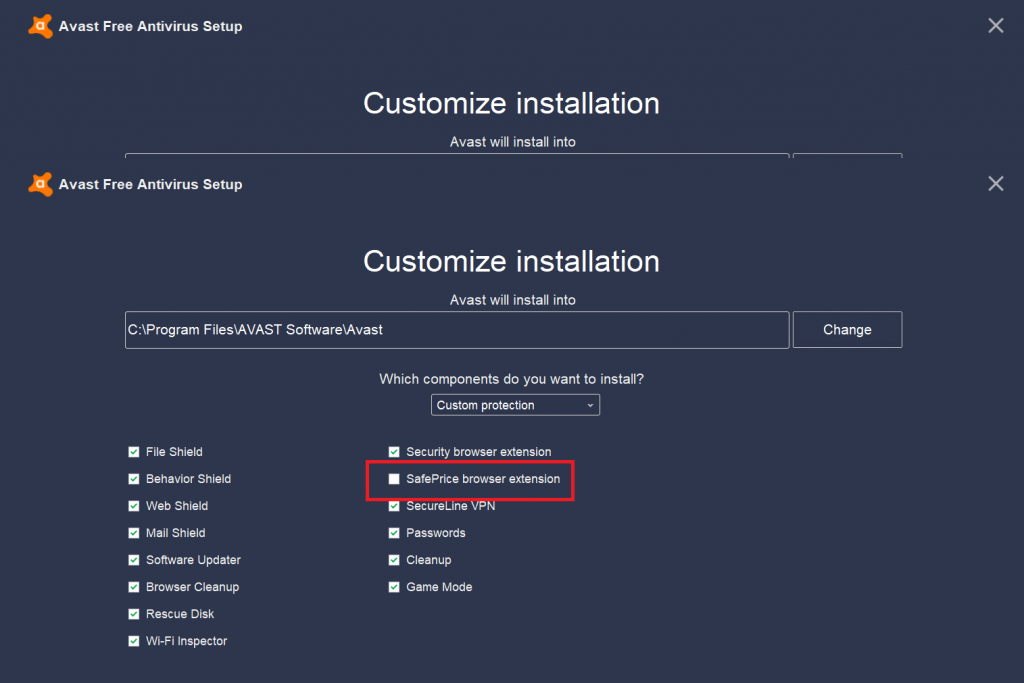The height and width of the screenshot is (683, 1024).
Task: Click the Avast logo in front window
Action: coord(40,184)
